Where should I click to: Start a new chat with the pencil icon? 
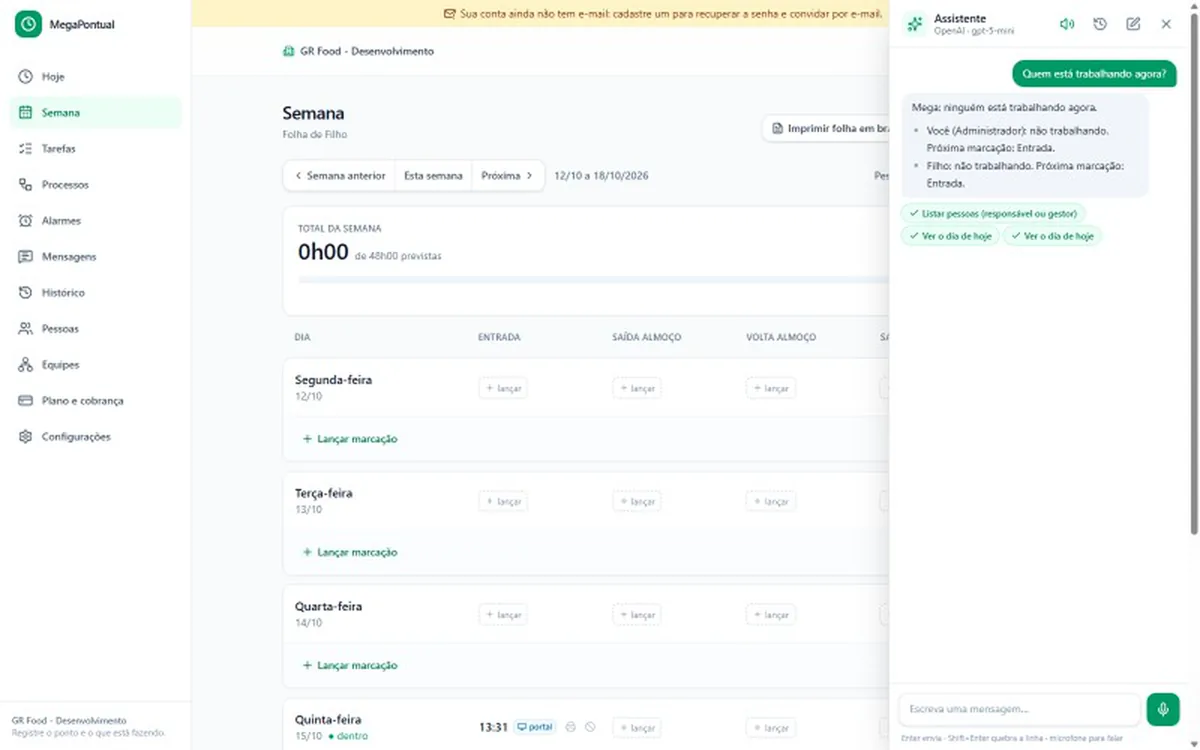click(x=1133, y=24)
